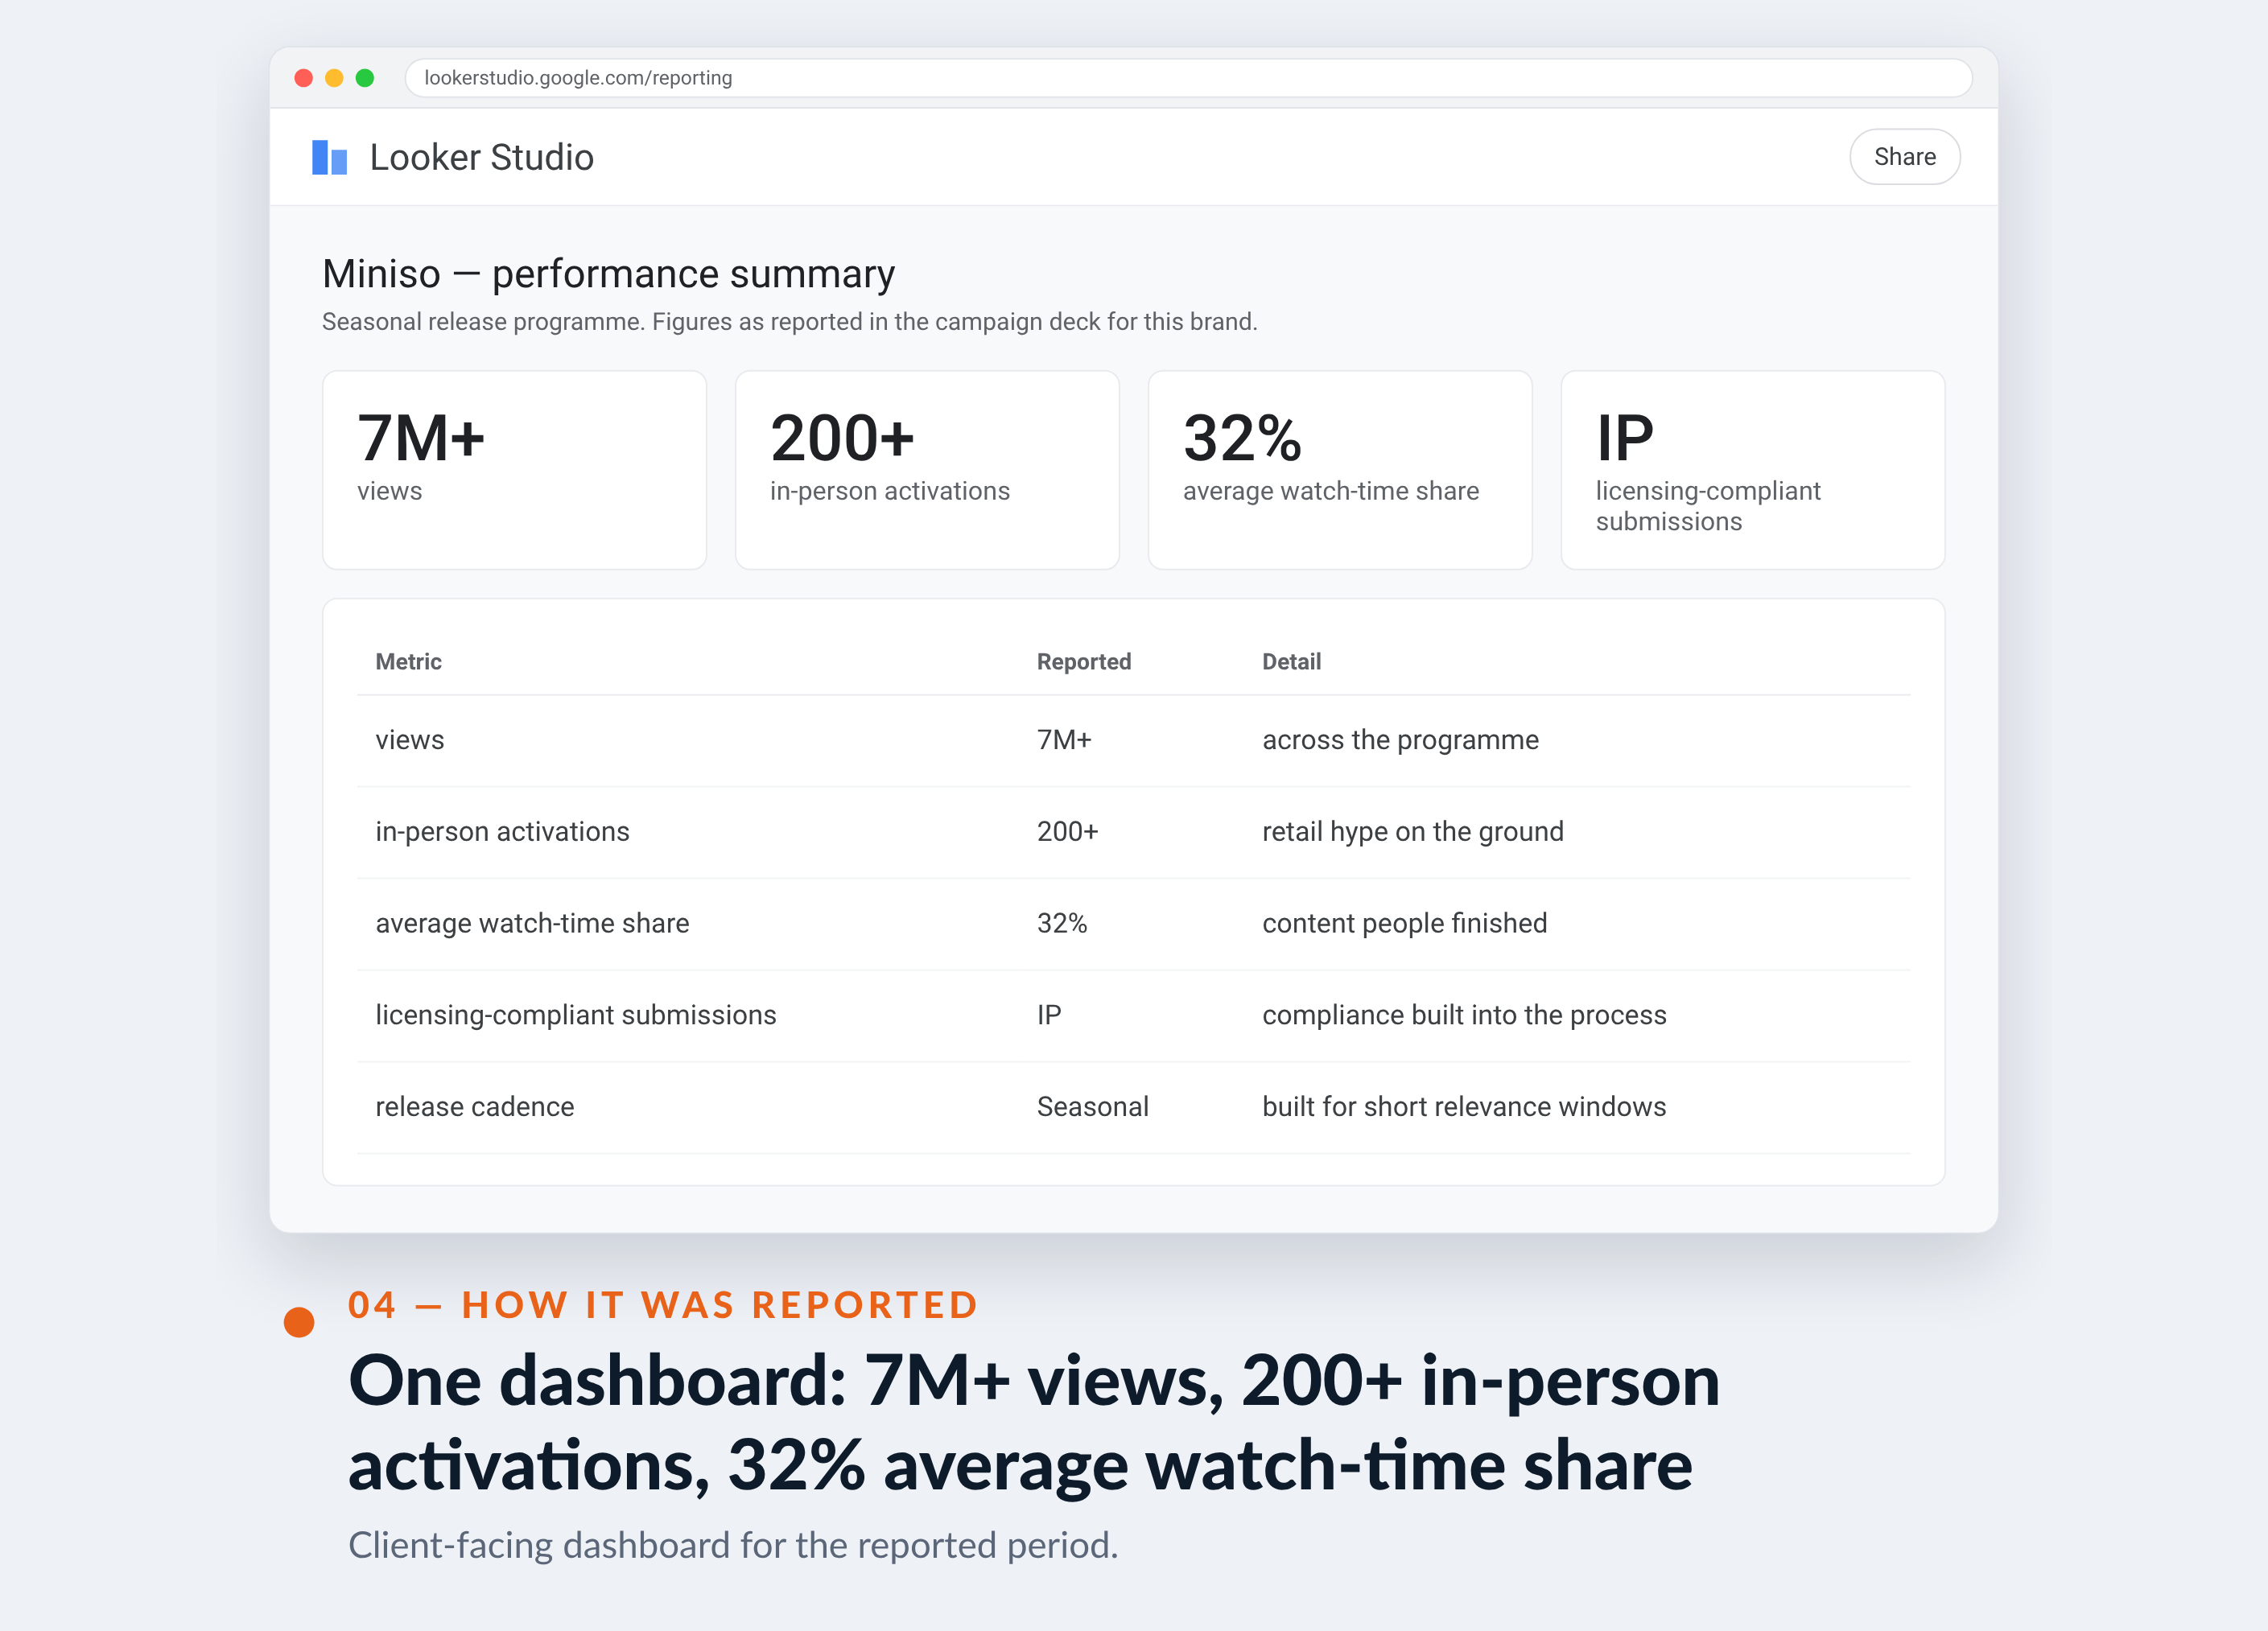Click the Looker Studio title text
The image size is (2268, 1631).
(481, 157)
